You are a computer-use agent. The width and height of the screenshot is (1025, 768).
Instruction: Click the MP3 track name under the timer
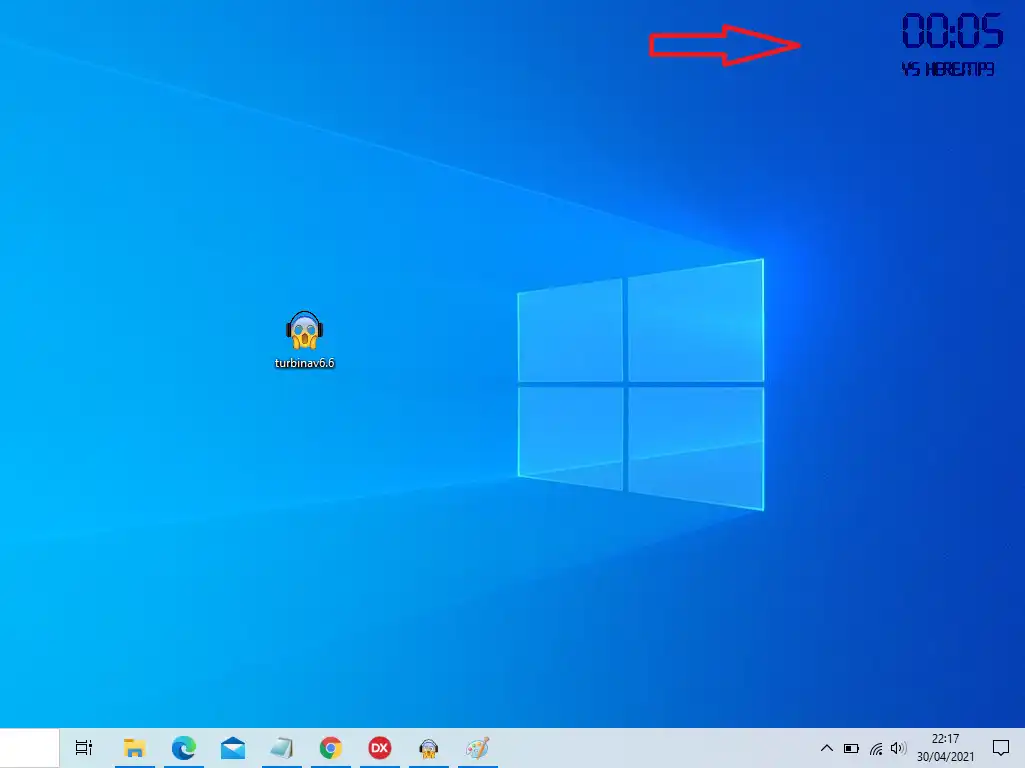[948, 69]
